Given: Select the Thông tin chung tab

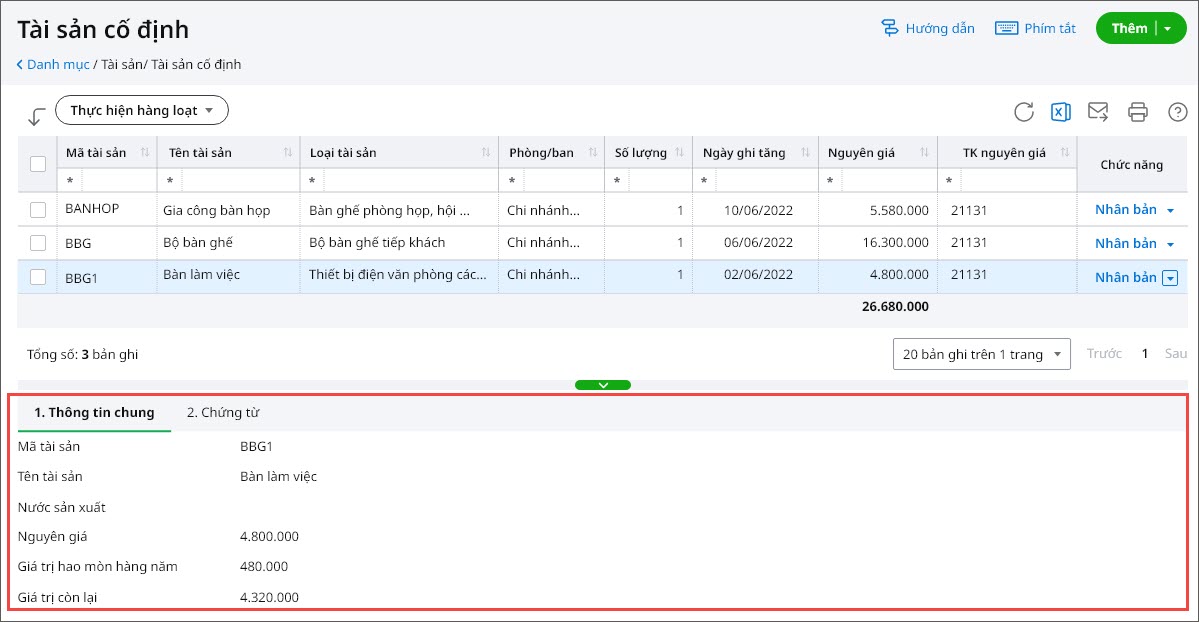Looking at the screenshot, I should click(x=94, y=412).
